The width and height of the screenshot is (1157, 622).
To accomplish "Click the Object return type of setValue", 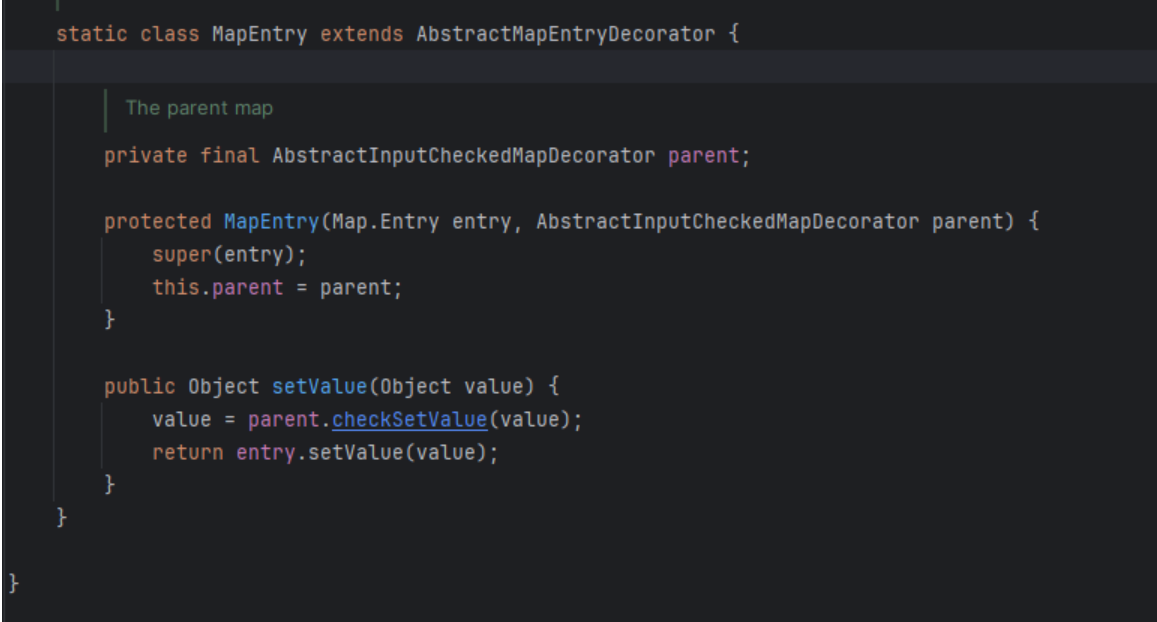I will (x=224, y=387).
